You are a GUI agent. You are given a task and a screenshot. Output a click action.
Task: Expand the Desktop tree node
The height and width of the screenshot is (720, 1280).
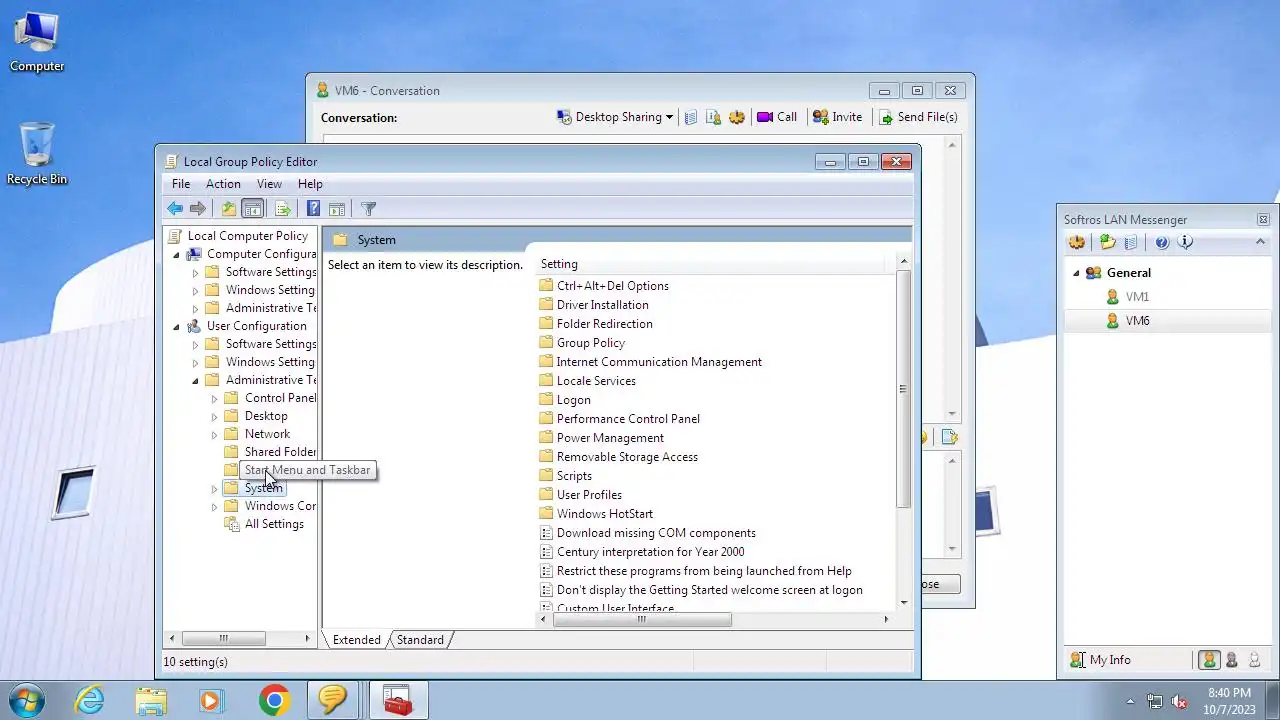[x=214, y=416]
